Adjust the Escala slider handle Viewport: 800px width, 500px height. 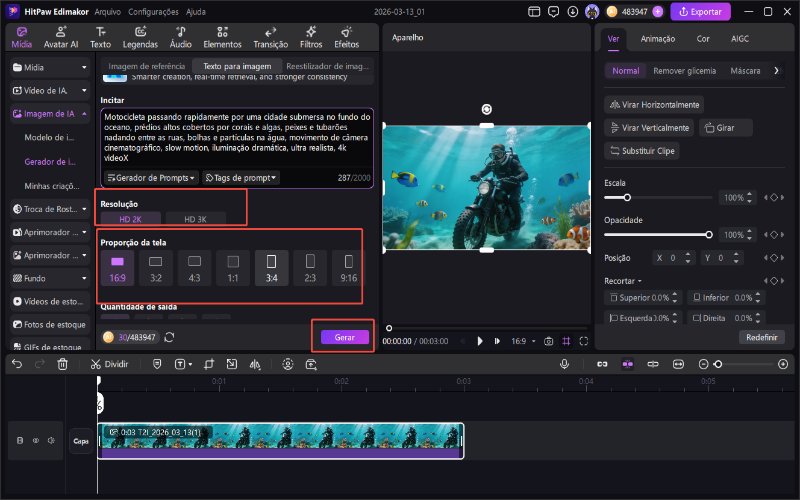coord(627,197)
